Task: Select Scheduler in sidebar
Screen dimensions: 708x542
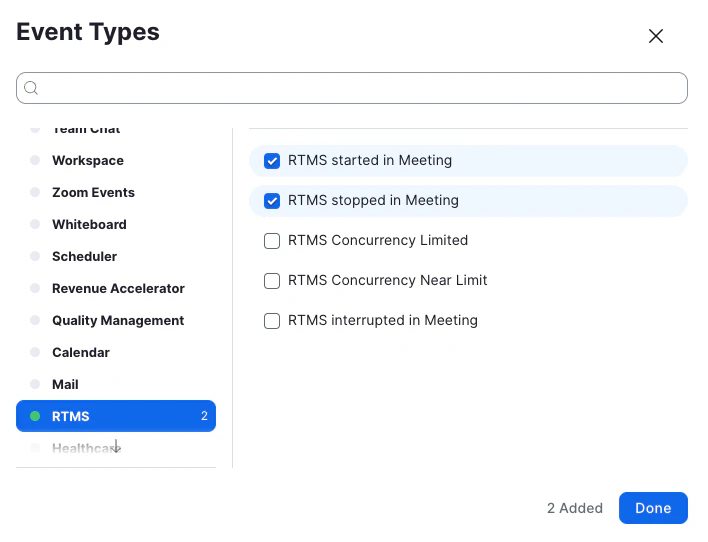Action: coord(84,257)
